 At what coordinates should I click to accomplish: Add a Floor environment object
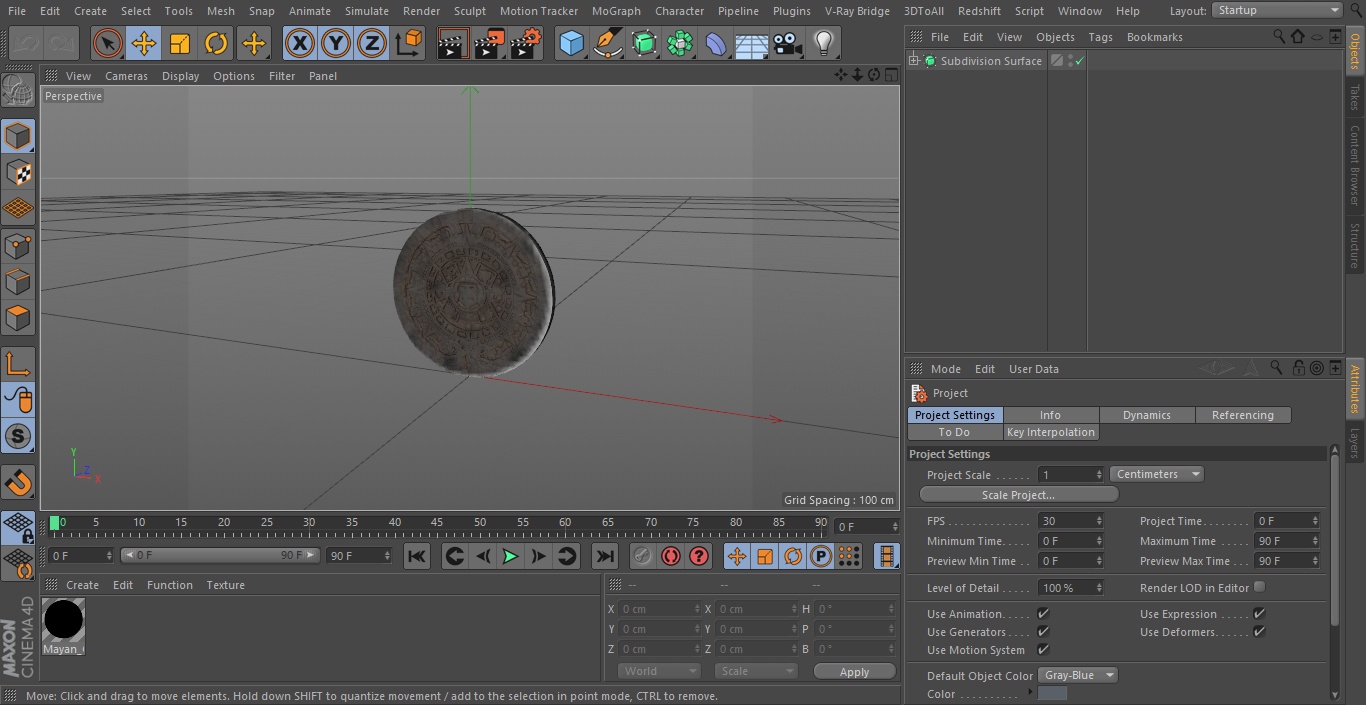[752, 44]
